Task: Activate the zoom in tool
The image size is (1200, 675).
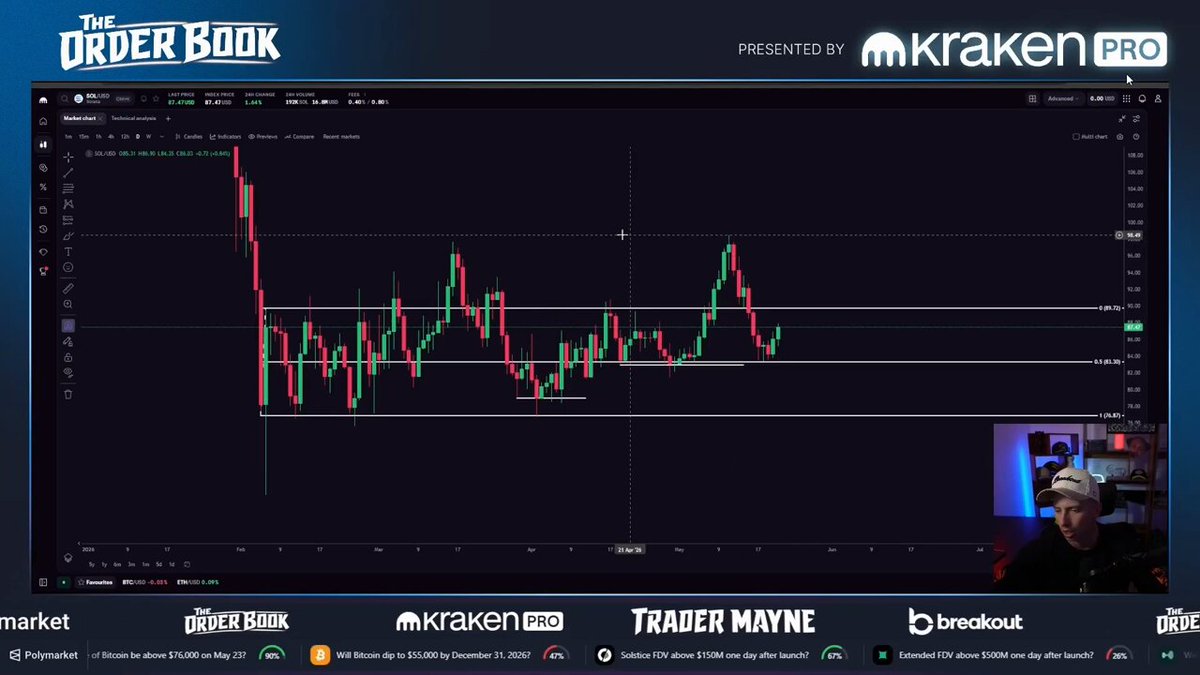Action: tap(68, 304)
